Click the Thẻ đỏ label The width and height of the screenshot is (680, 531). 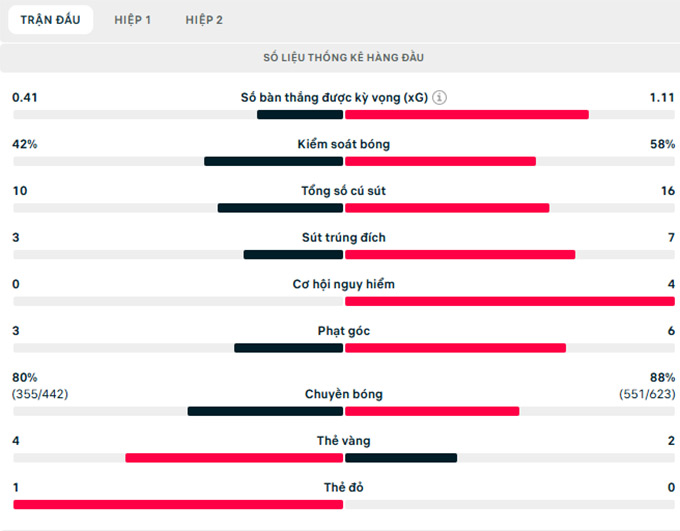[344, 488]
